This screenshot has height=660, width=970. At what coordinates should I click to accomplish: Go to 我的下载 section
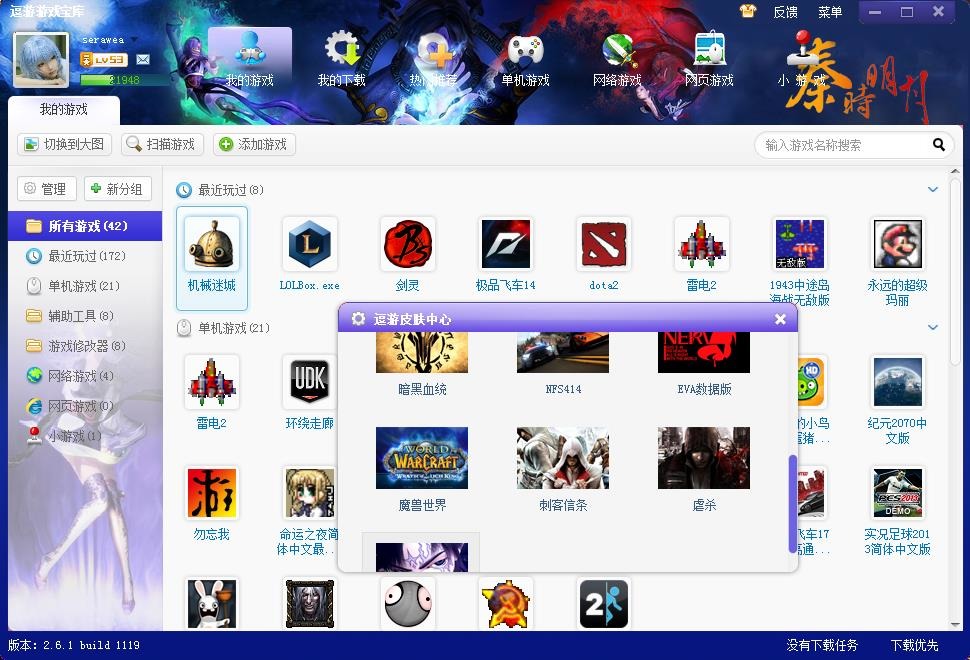click(x=341, y=59)
